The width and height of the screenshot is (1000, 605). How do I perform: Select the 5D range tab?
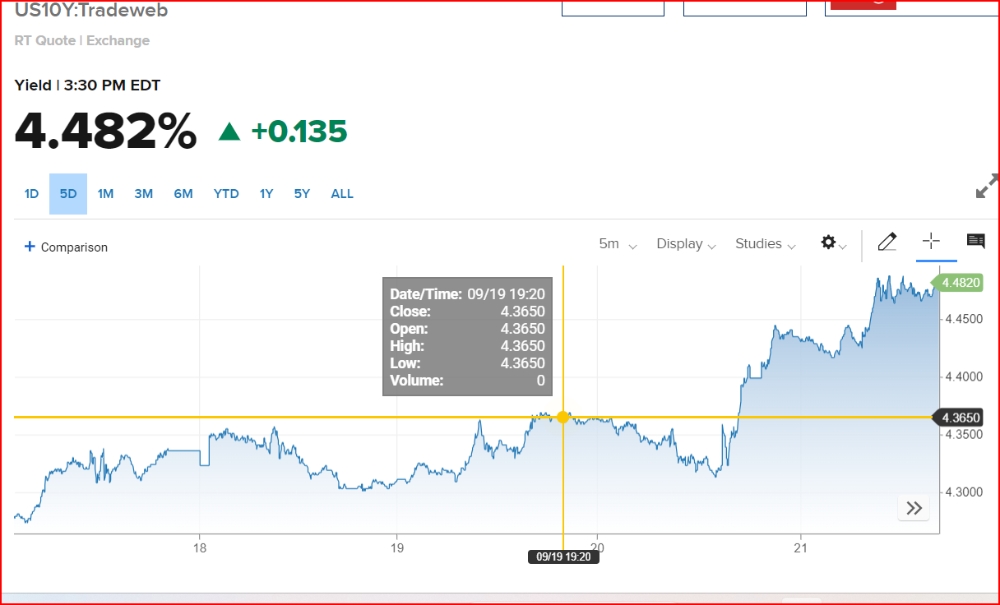pyautogui.click(x=68, y=194)
